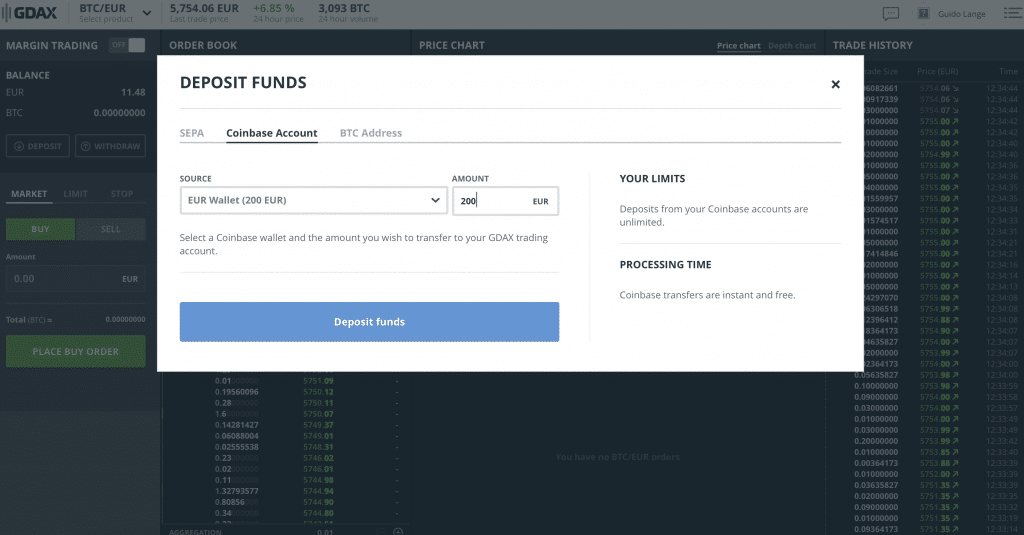Click the Deposit funds button

click(x=369, y=322)
